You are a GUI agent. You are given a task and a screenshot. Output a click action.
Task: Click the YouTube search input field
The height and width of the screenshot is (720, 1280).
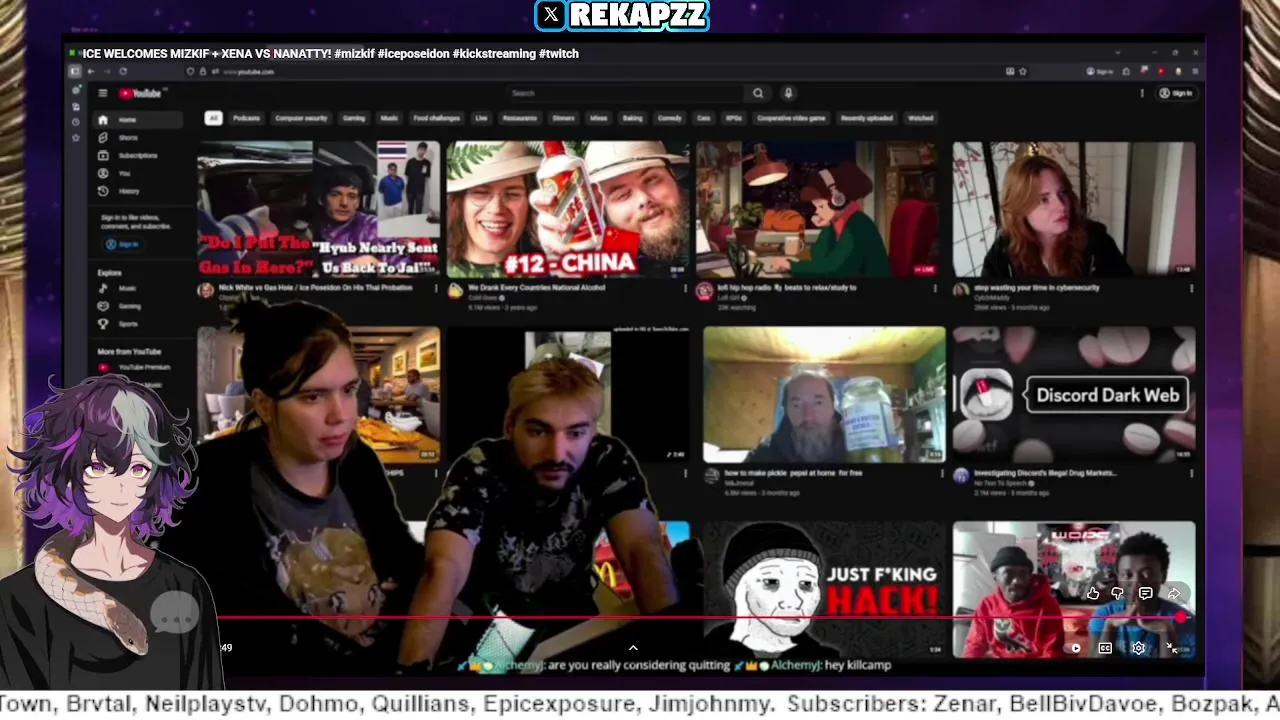coord(624,93)
